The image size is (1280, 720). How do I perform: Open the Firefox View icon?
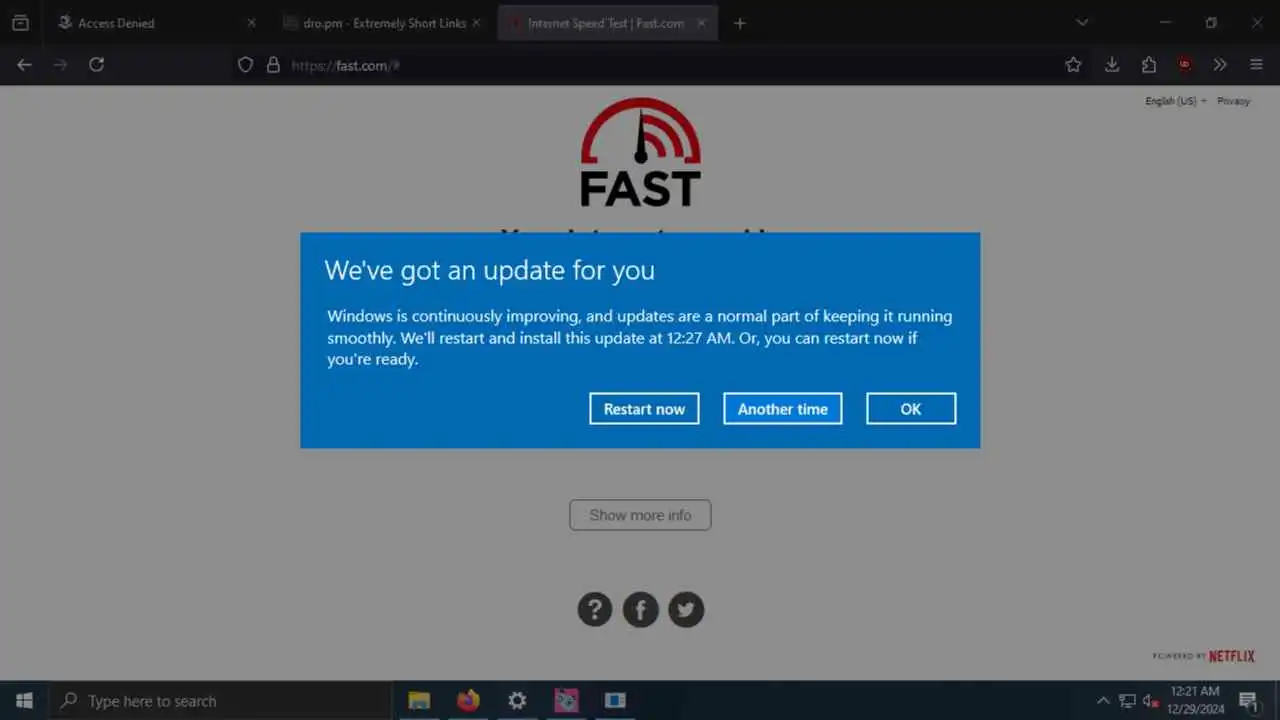click(x=20, y=23)
